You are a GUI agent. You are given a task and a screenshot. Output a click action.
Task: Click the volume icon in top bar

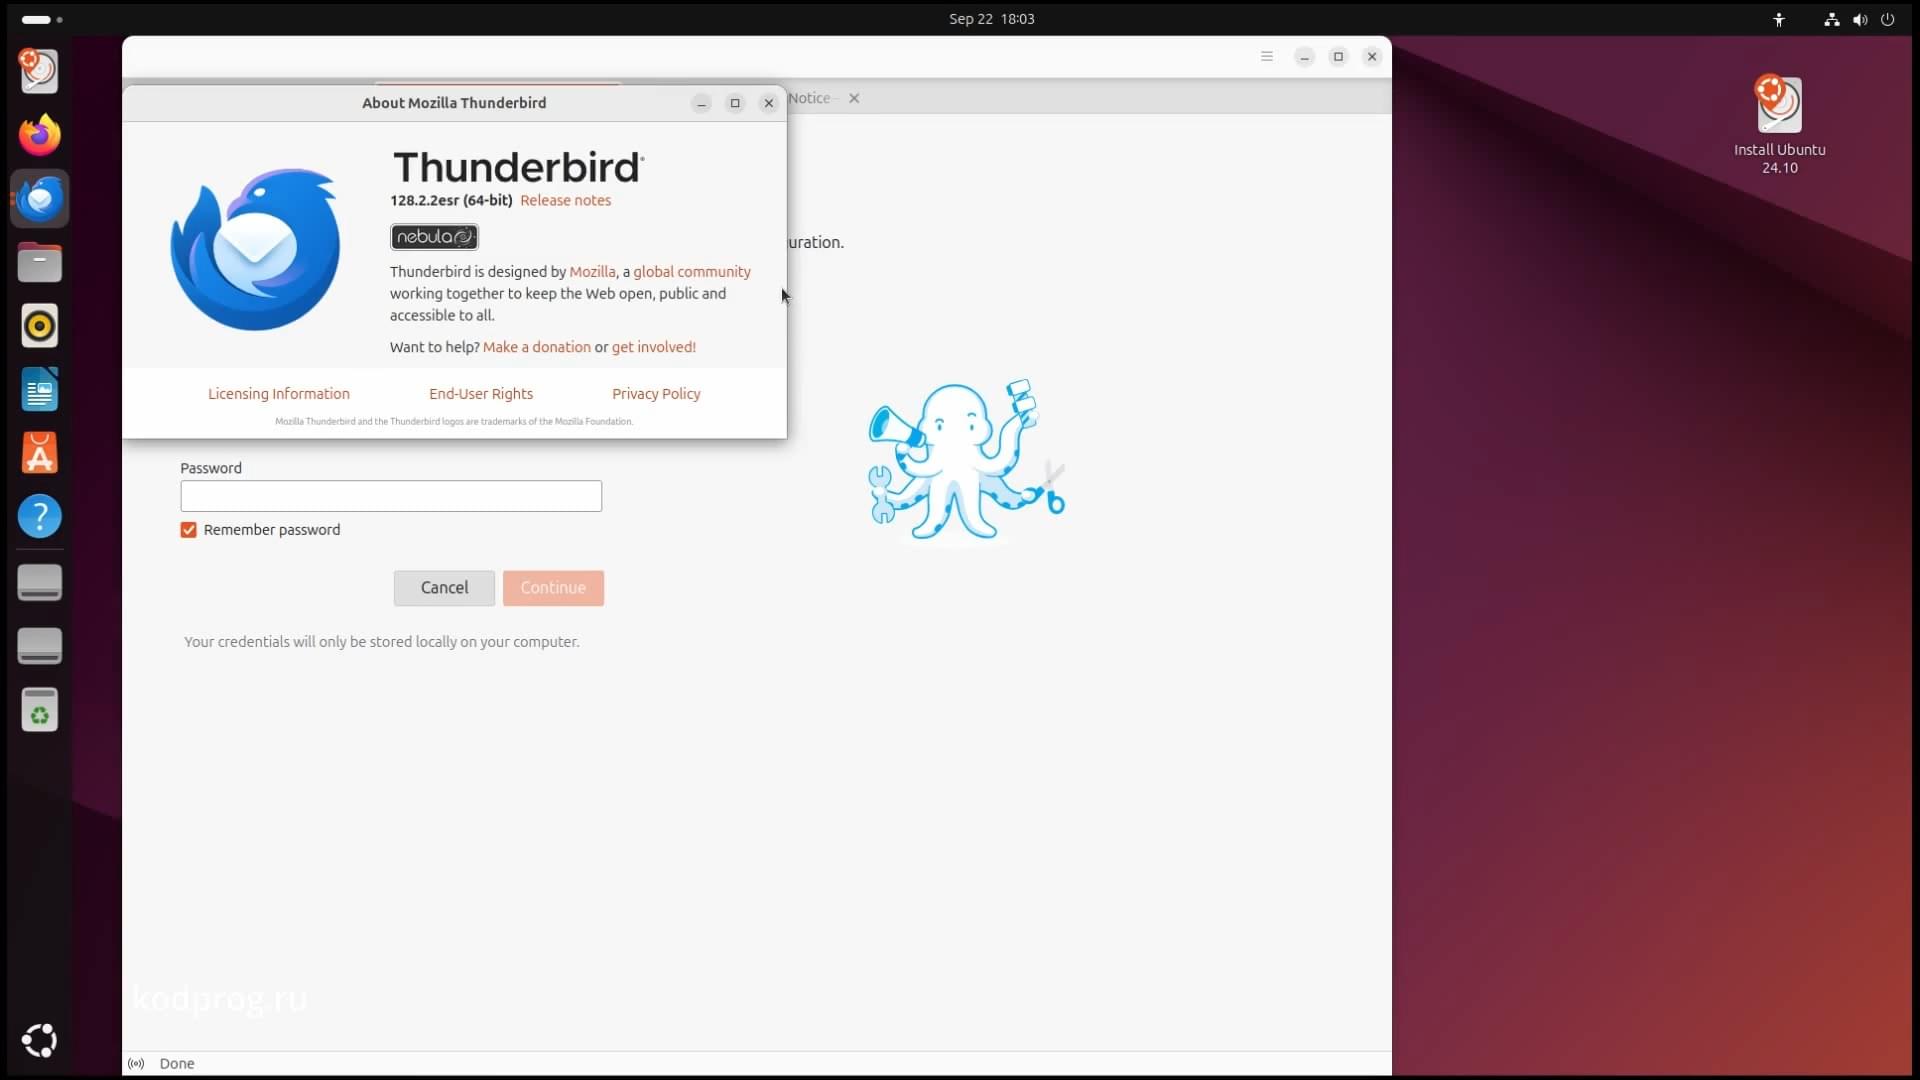pos(1859,19)
